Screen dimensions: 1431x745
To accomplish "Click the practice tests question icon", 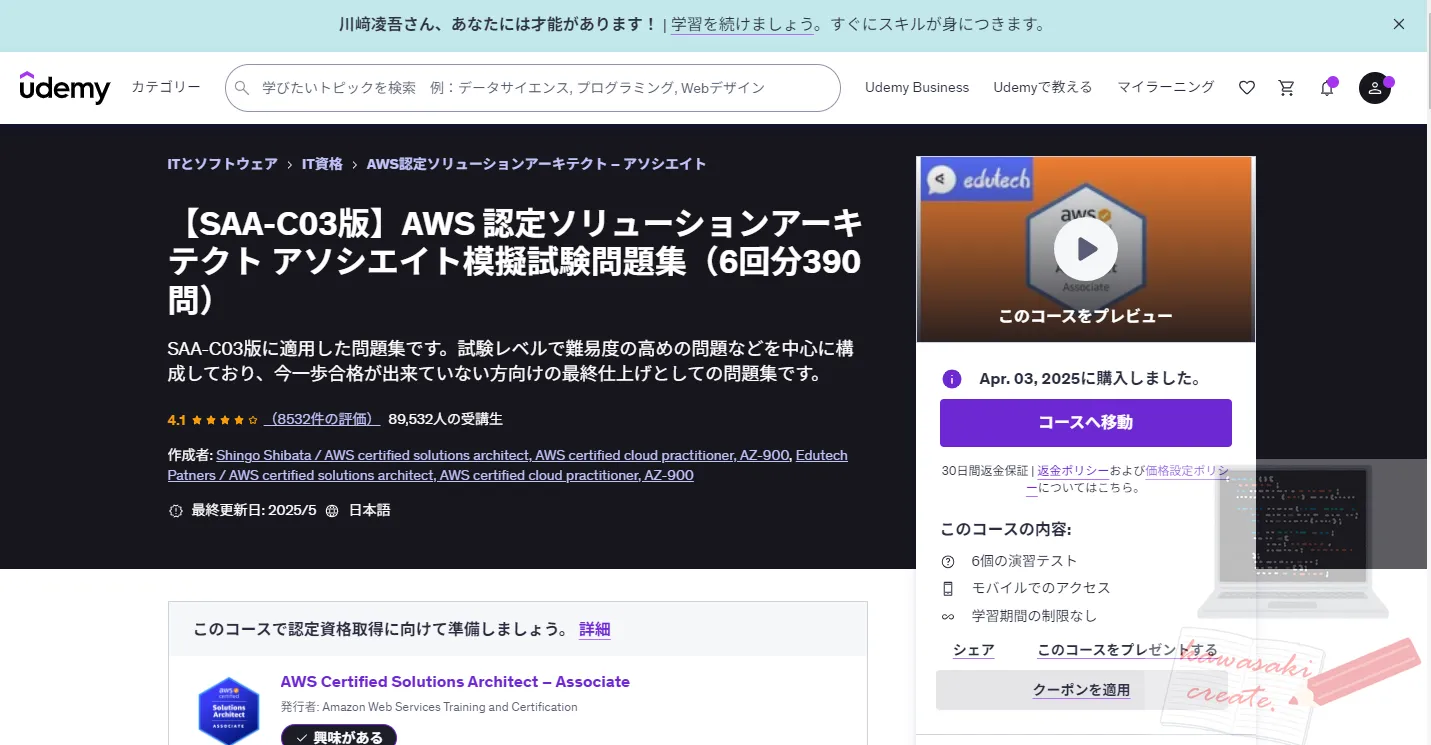I will coord(948,561).
